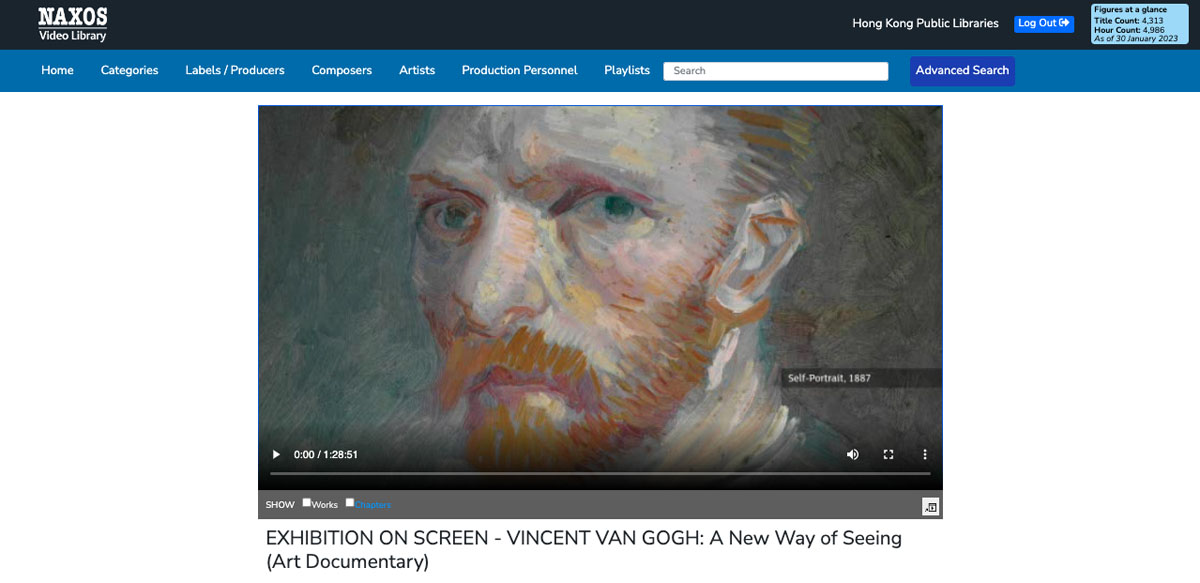Enter fullscreen video mode
Image resolution: width=1200 pixels, height=583 pixels.
[x=888, y=455]
